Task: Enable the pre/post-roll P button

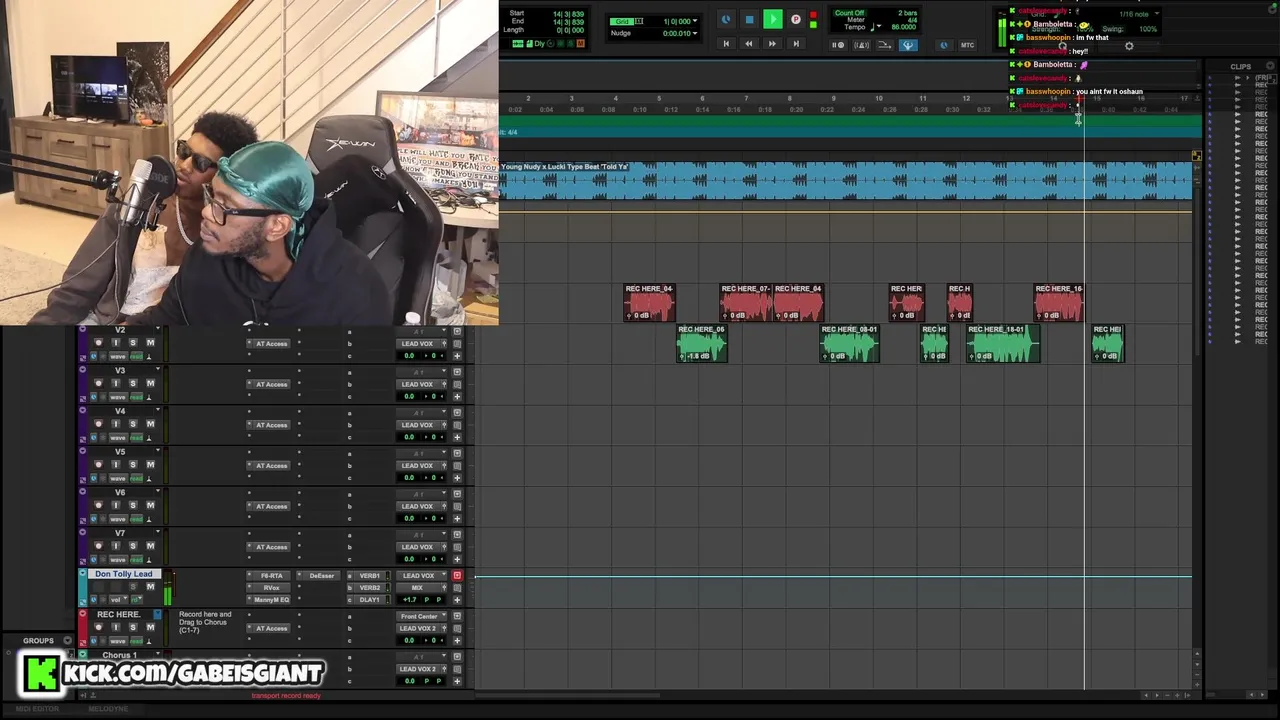Action: [796, 19]
